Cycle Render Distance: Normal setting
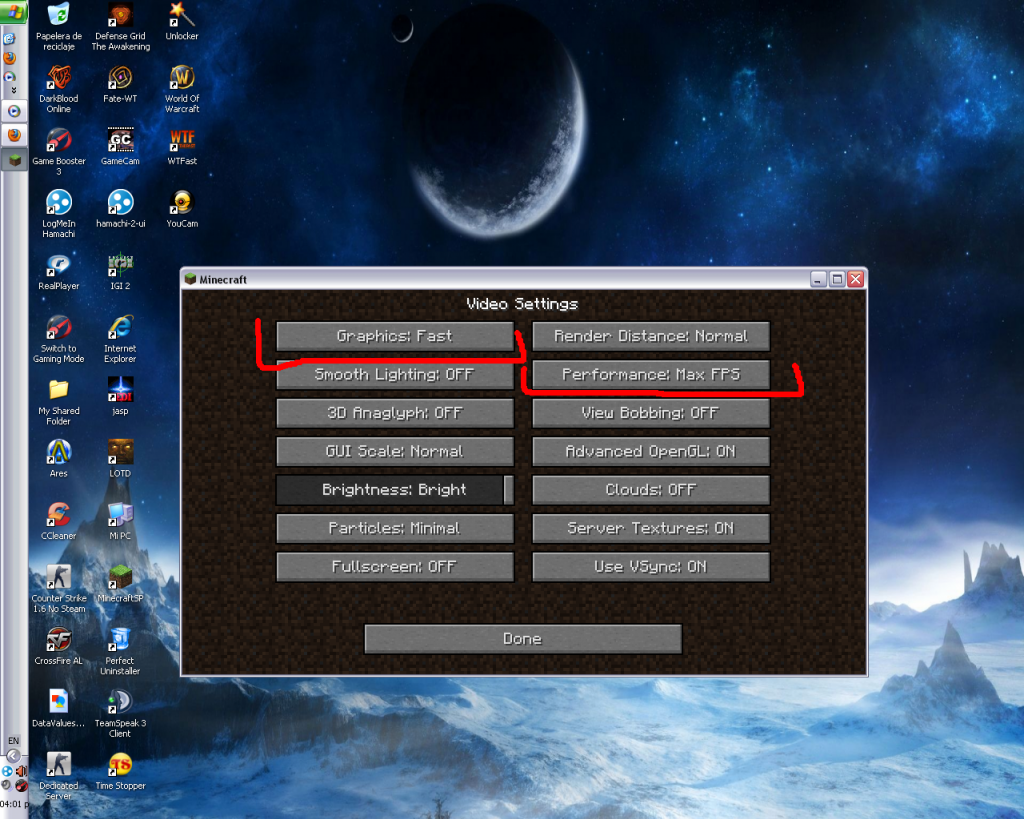This screenshot has height=819, width=1024. tap(651, 336)
